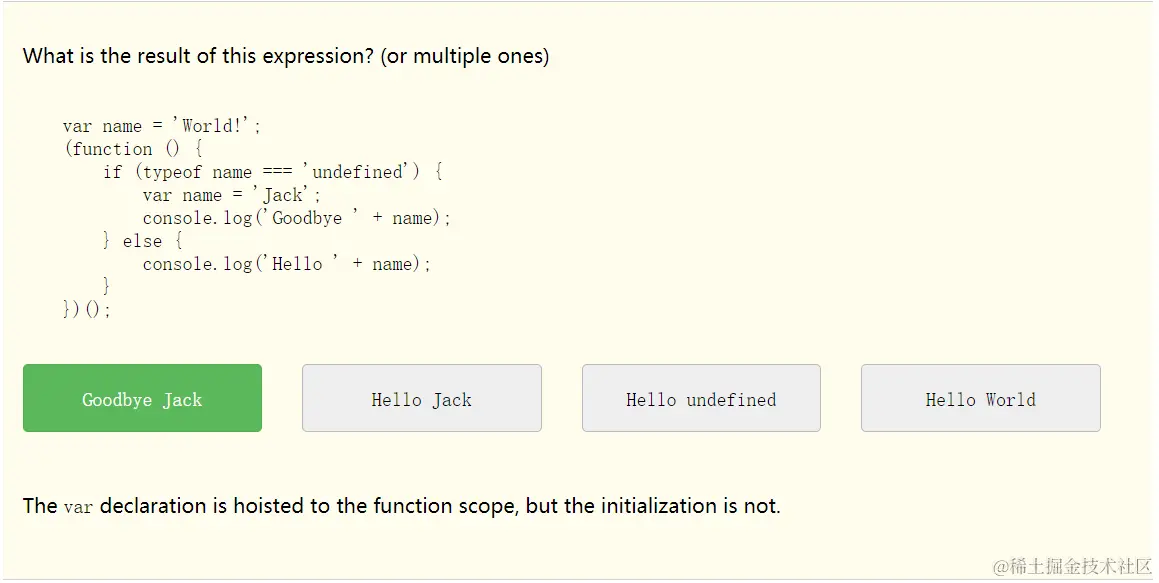Click the var name = 'Jack' code line
Image resolution: width=1159 pixels, height=583 pixels.
tap(232, 195)
